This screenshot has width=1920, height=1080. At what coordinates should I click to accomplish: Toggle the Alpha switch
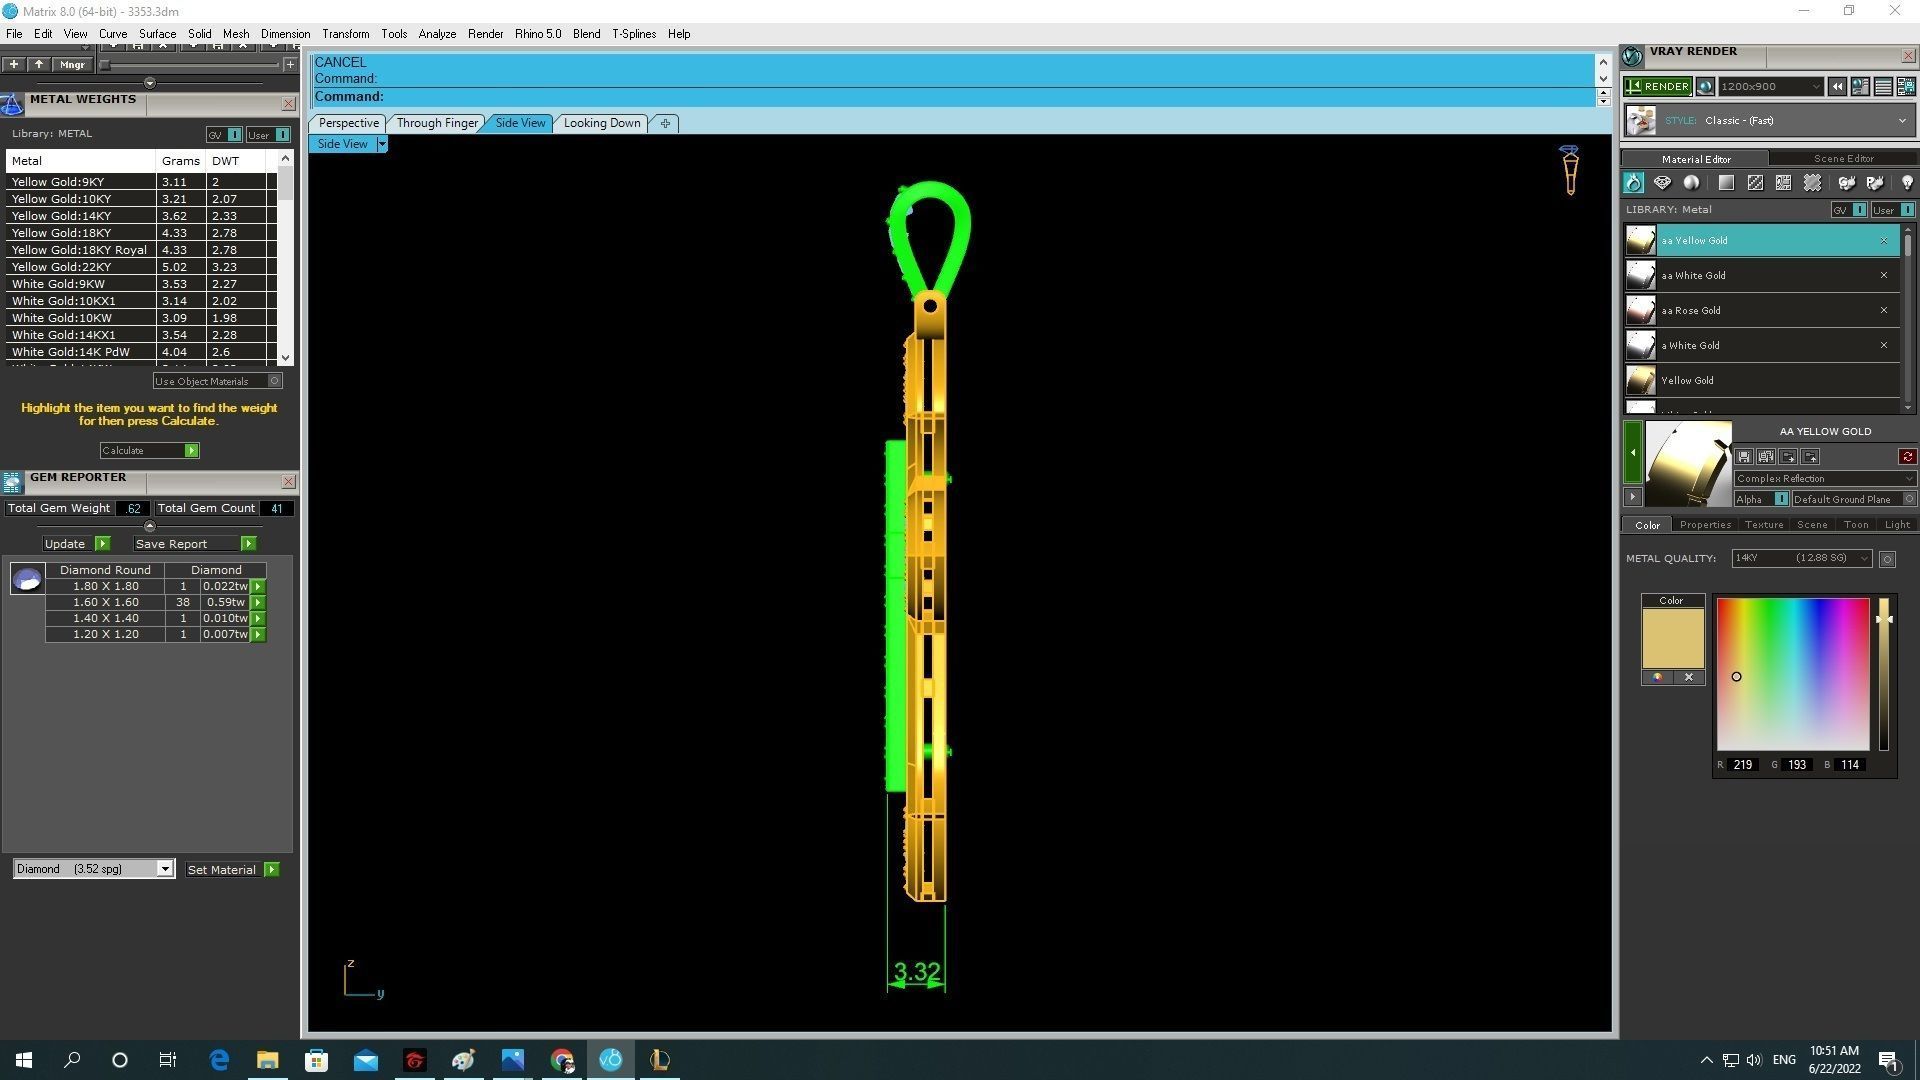[1761, 499]
